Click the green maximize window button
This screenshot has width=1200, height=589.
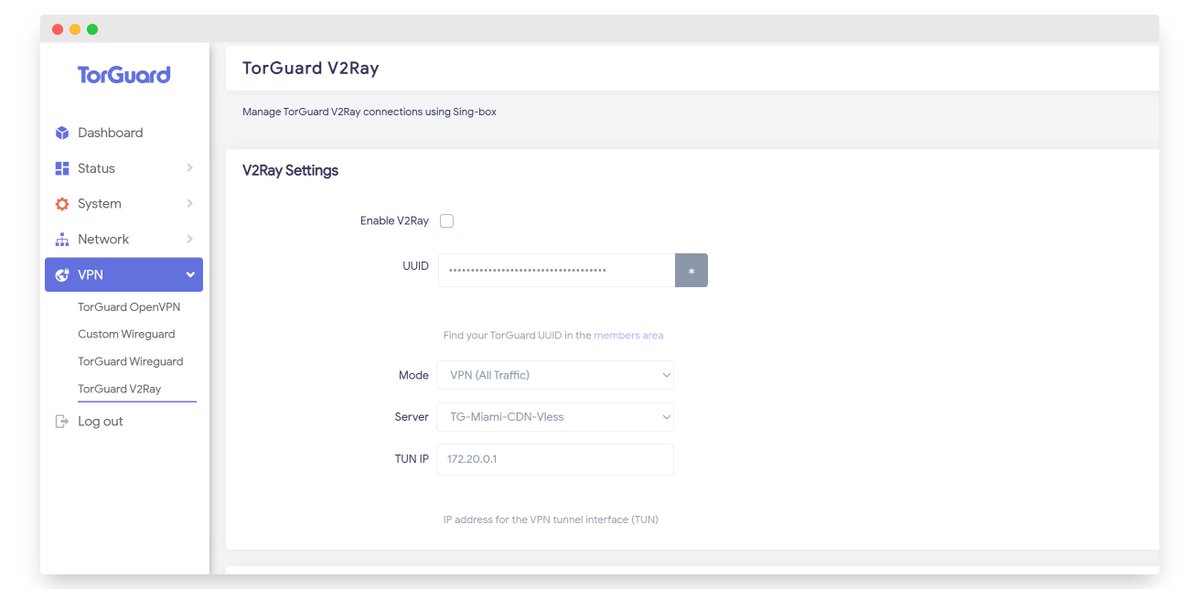pos(92,29)
